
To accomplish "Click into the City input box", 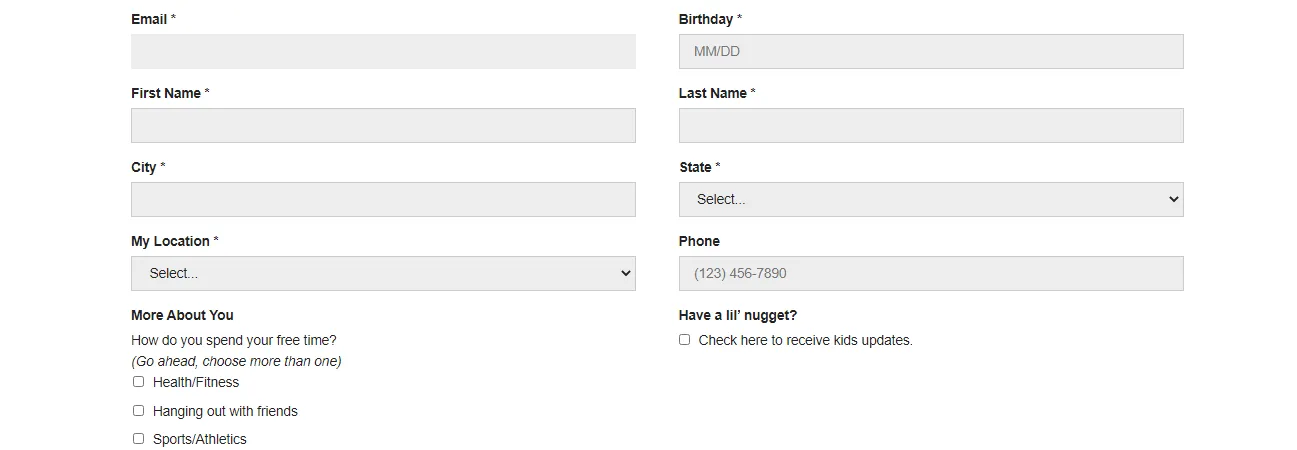I will [383, 200].
